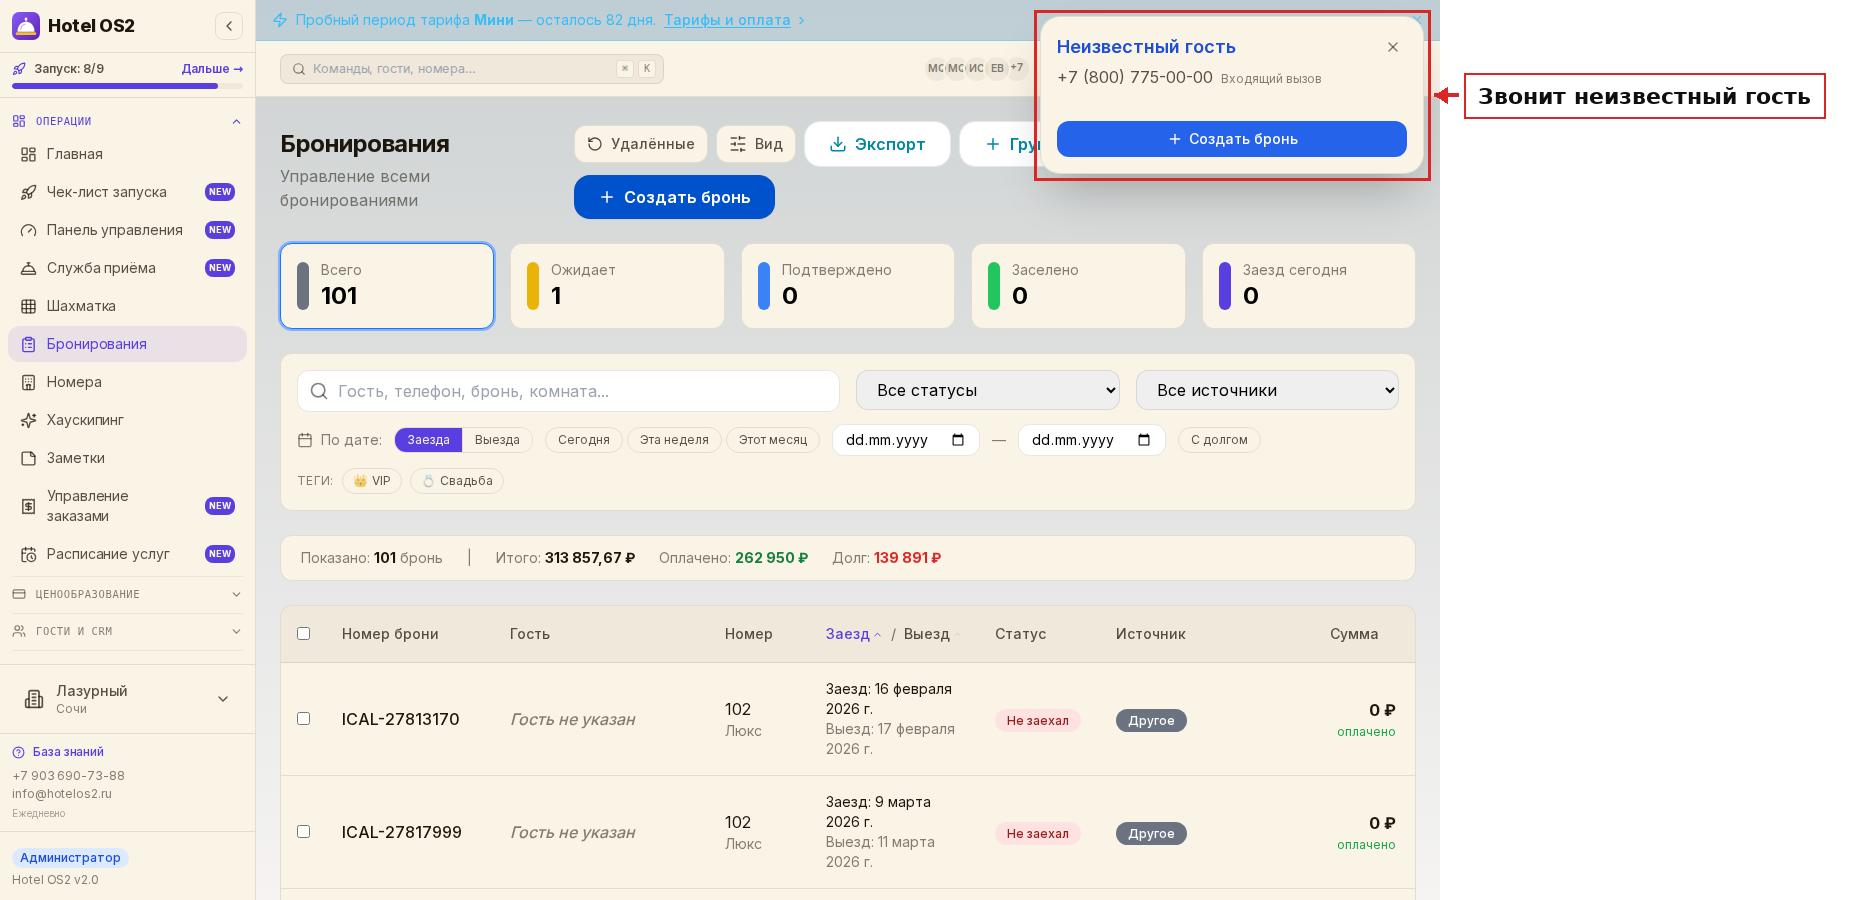Image resolution: width=1849 pixels, height=900 pixels.
Task: Click the Hotel OS2 logo icon
Action: pos(26,26)
